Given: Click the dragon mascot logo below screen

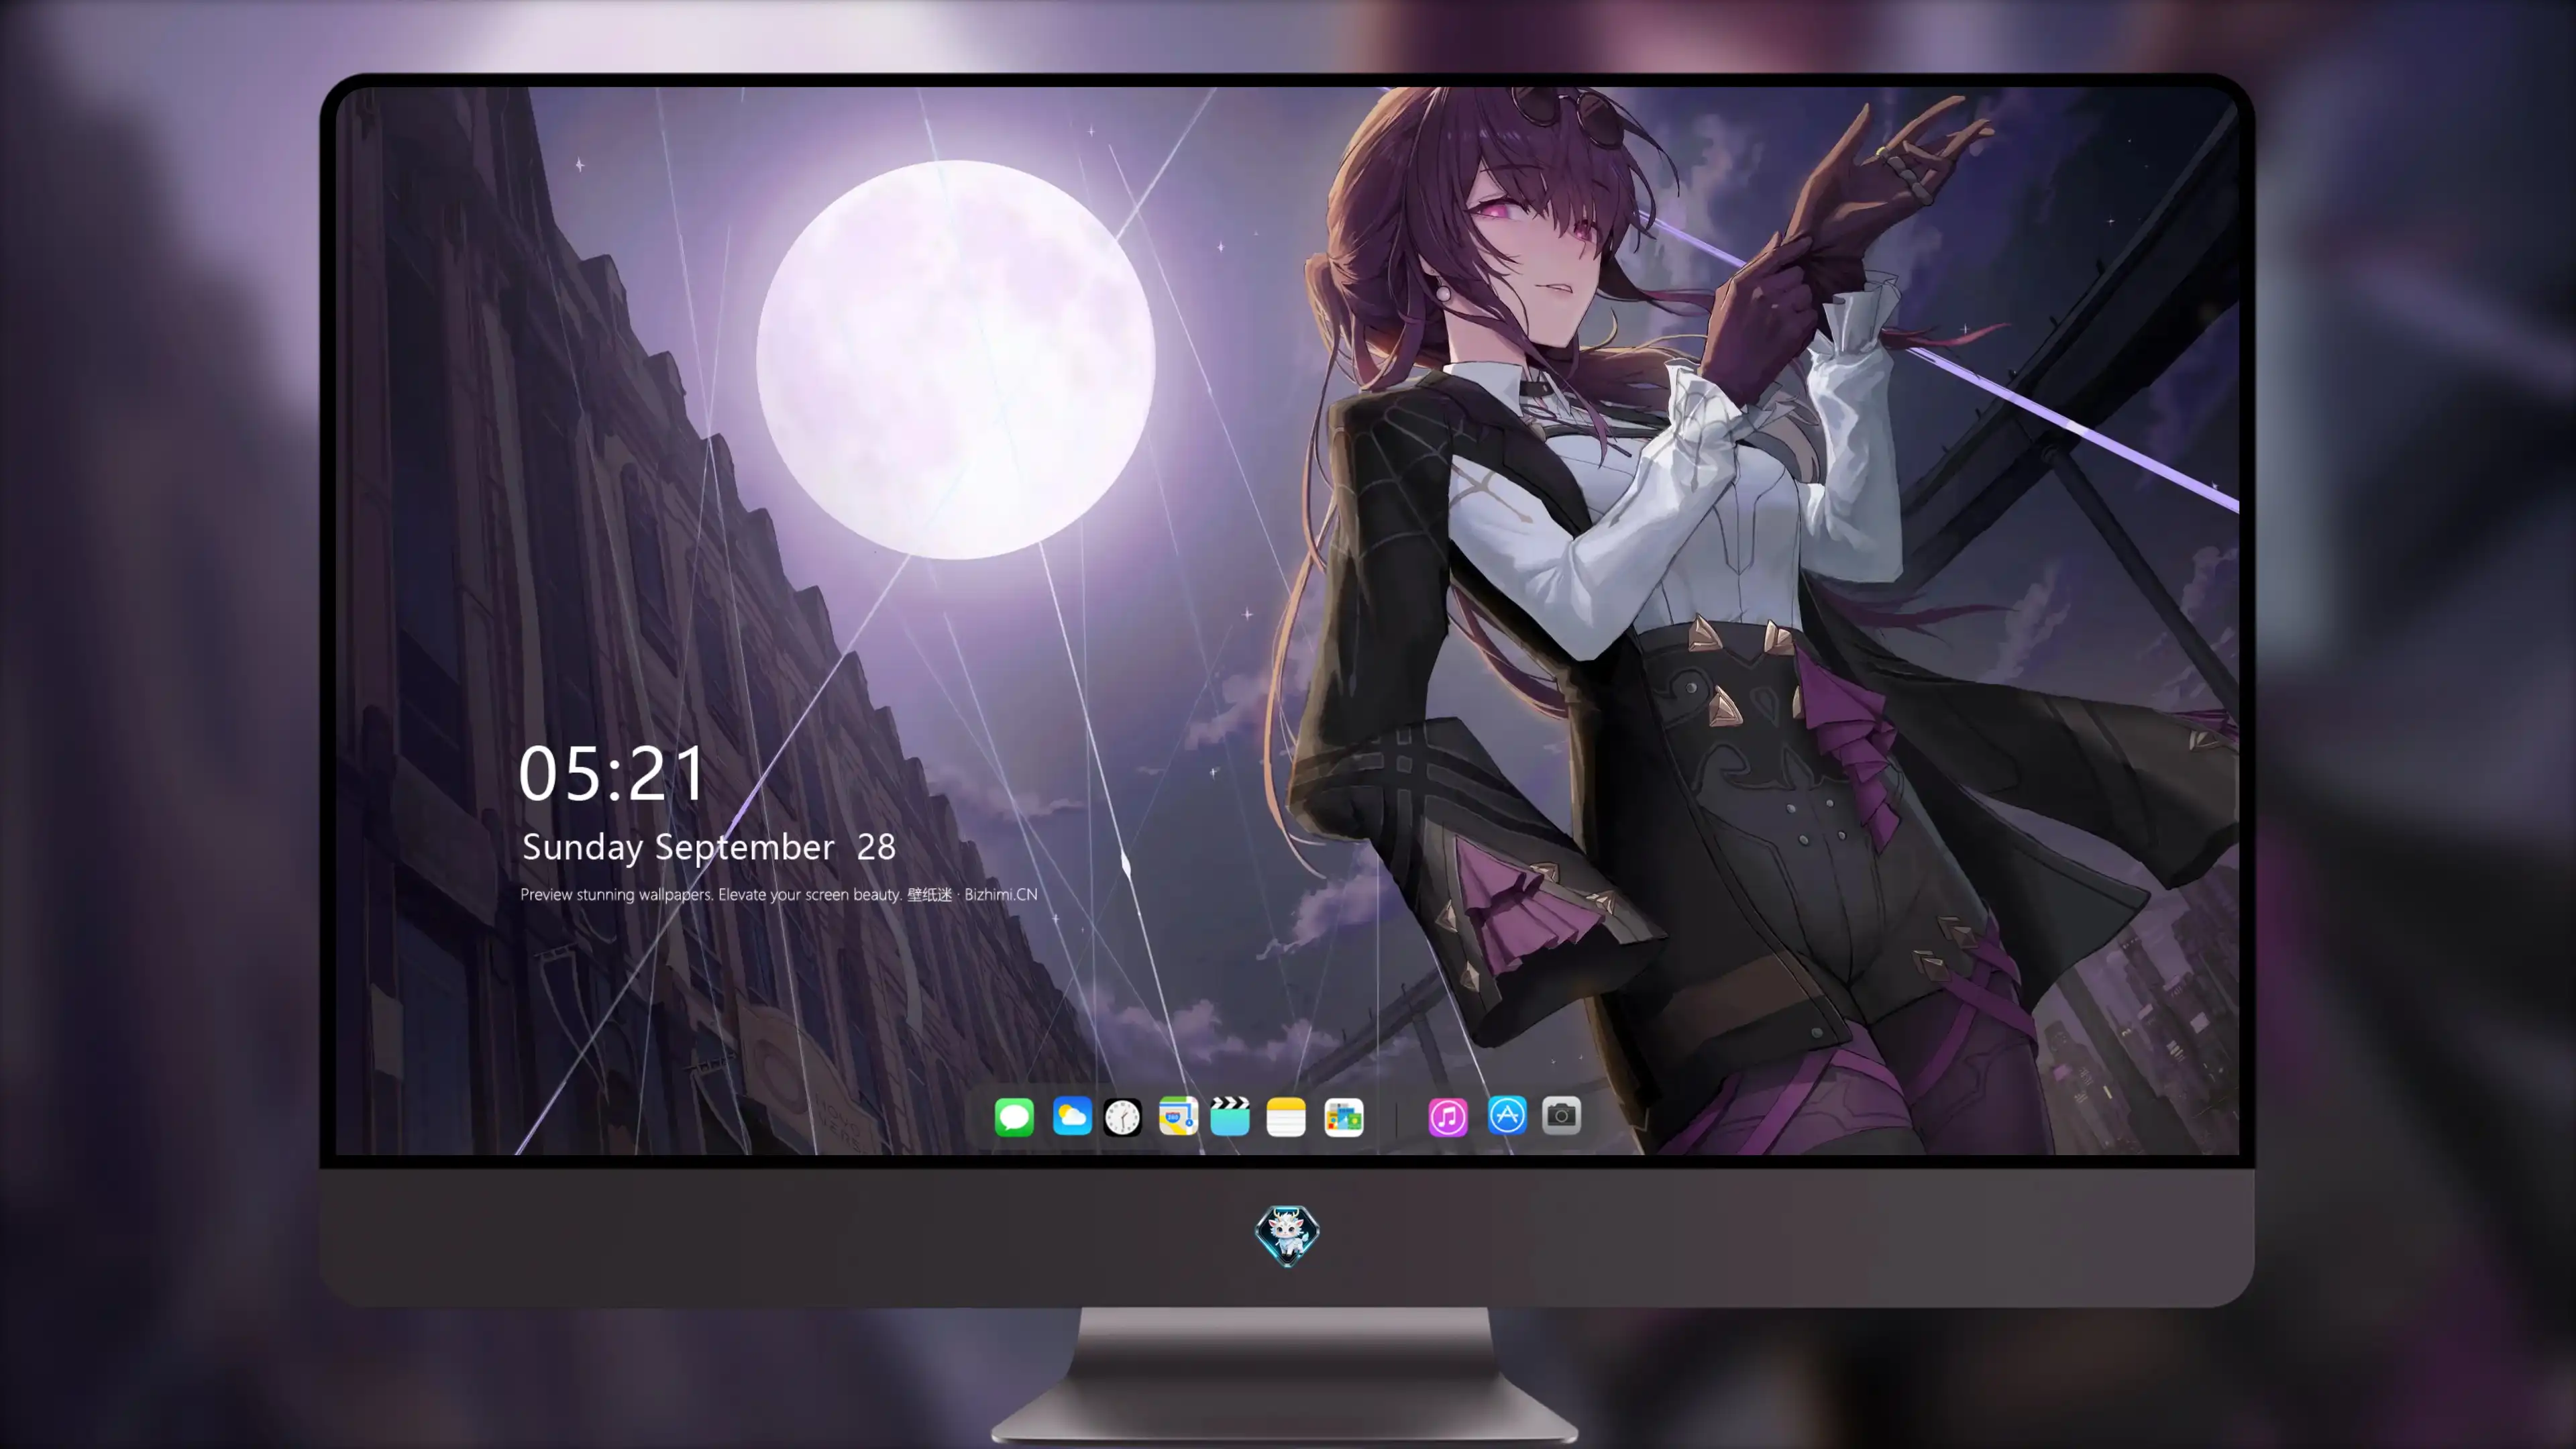Looking at the screenshot, I should point(1287,1236).
